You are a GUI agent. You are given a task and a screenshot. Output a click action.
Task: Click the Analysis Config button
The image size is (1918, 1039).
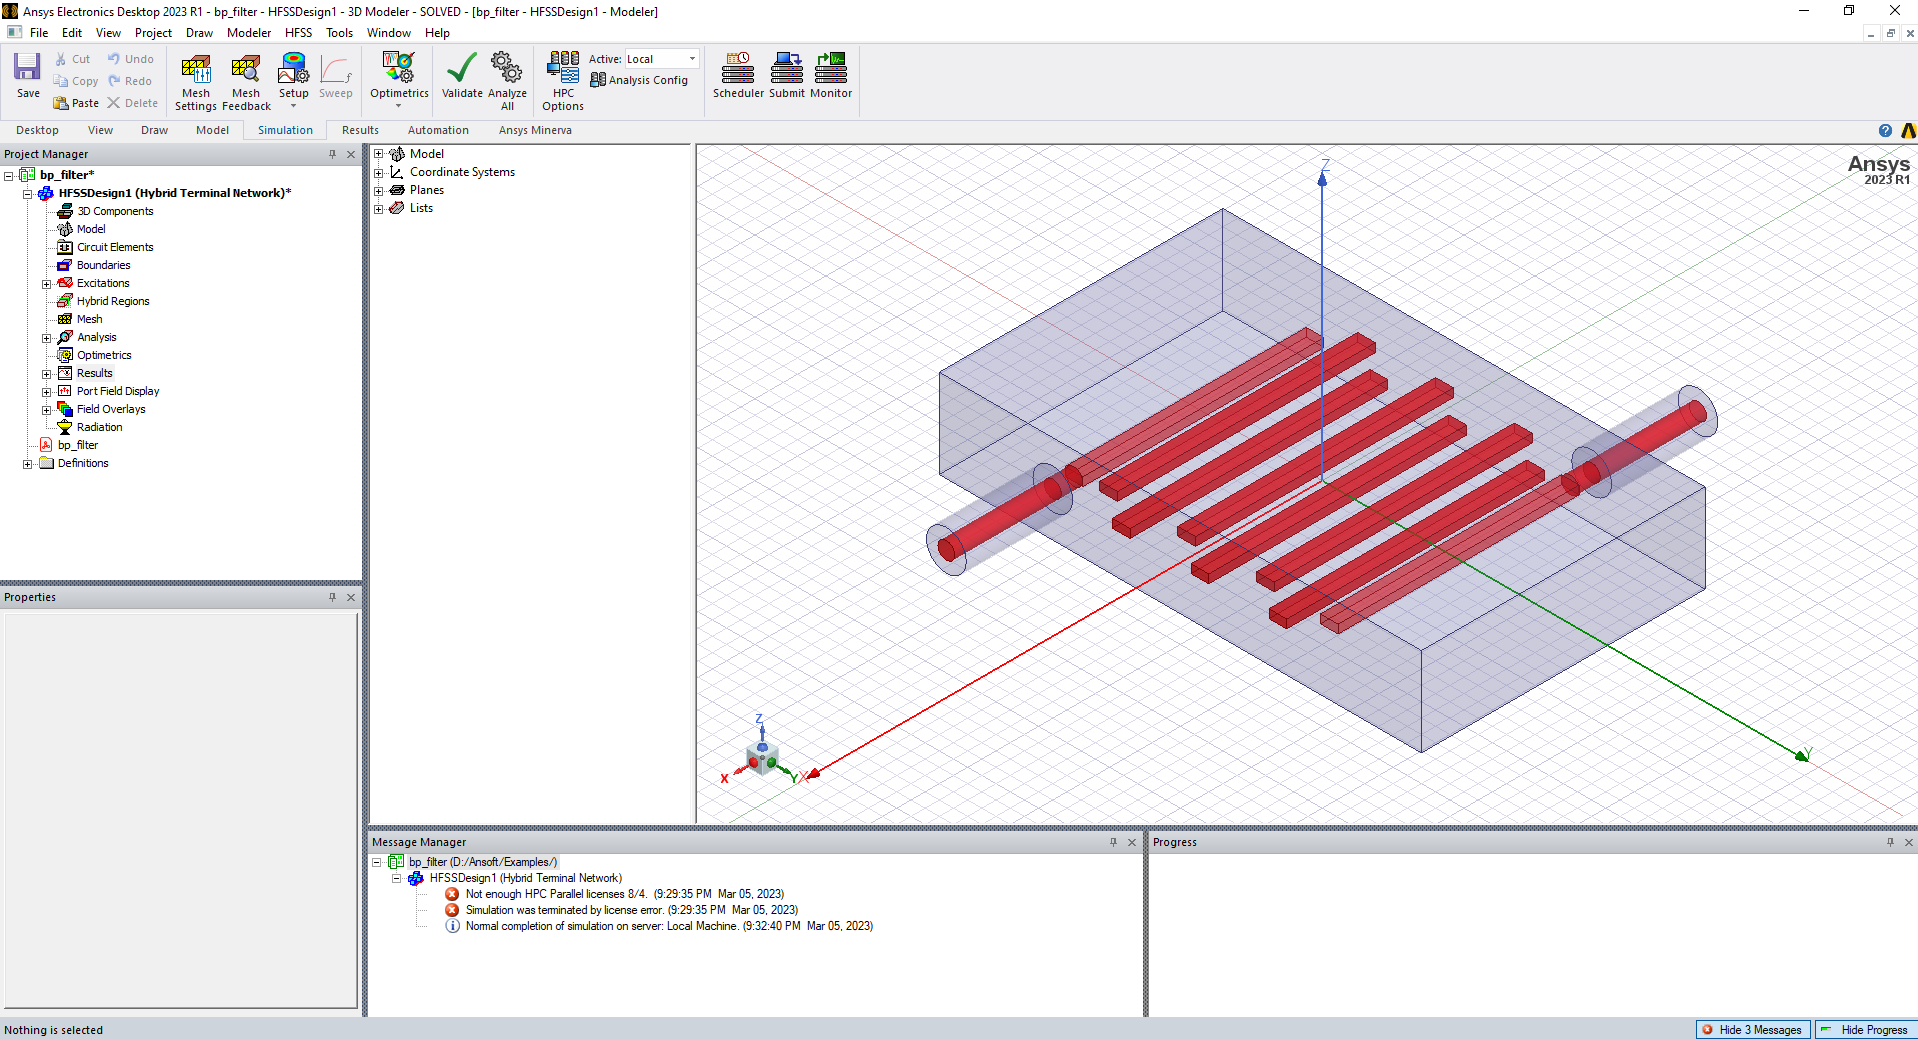640,80
